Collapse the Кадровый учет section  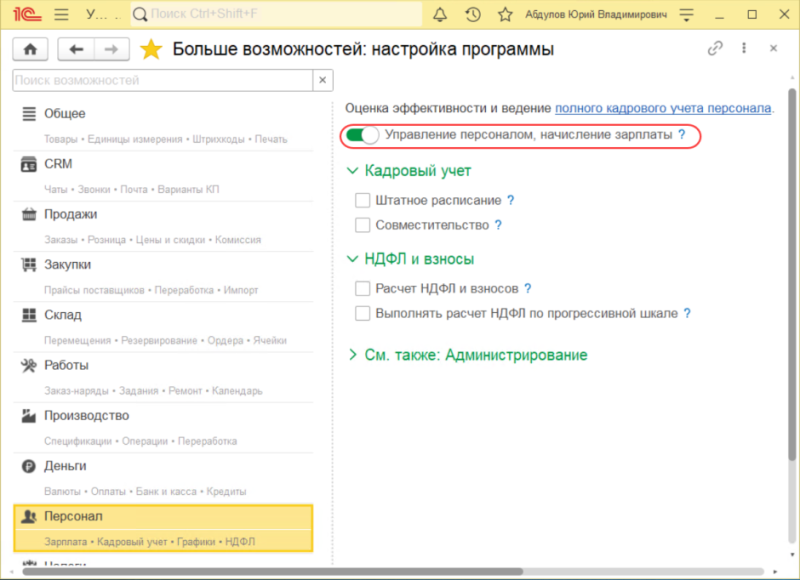352,171
